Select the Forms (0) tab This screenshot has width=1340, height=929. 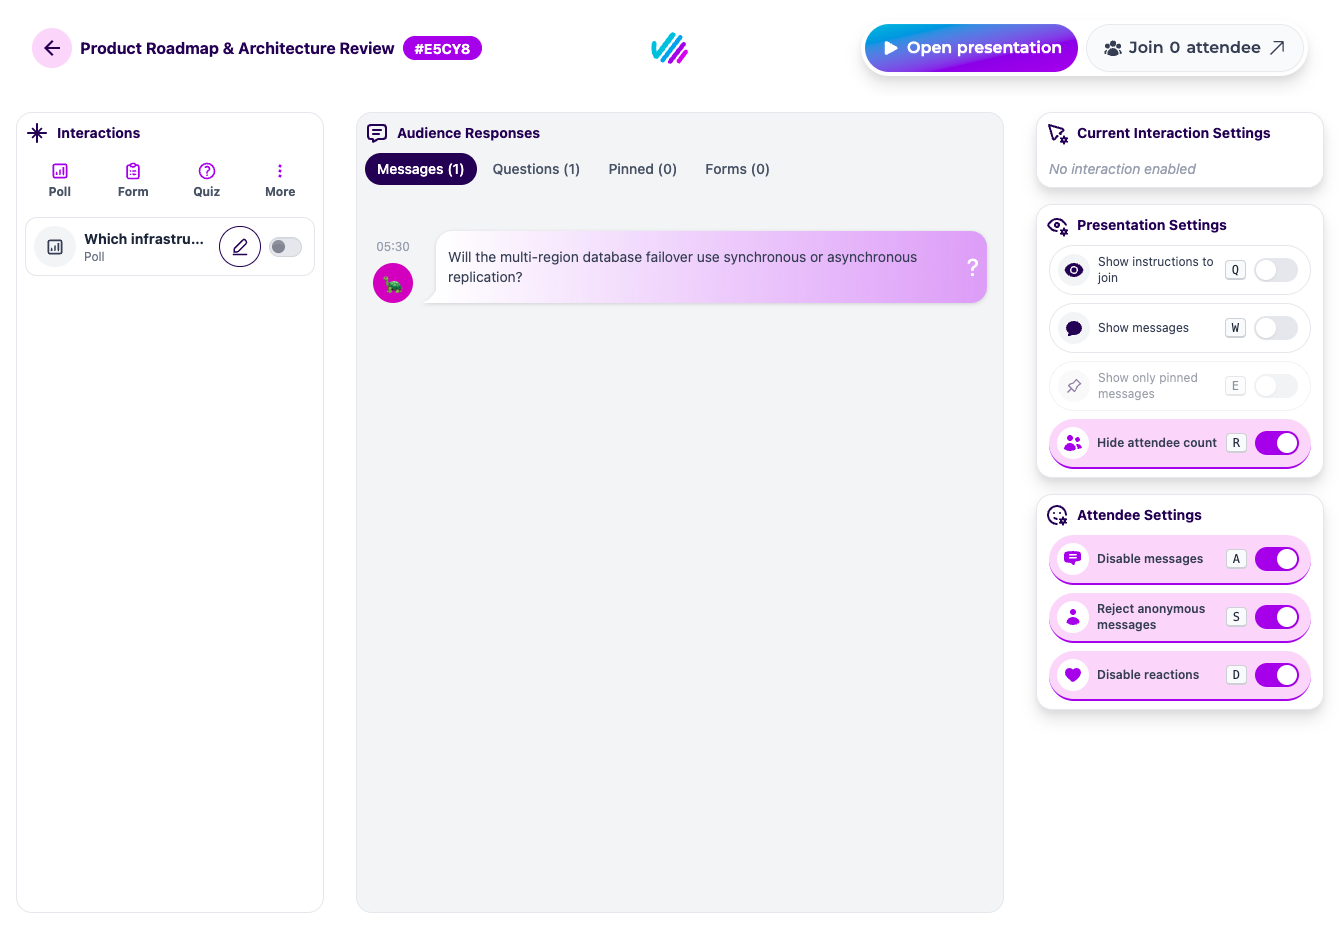pyautogui.click(x=737, y=169)
